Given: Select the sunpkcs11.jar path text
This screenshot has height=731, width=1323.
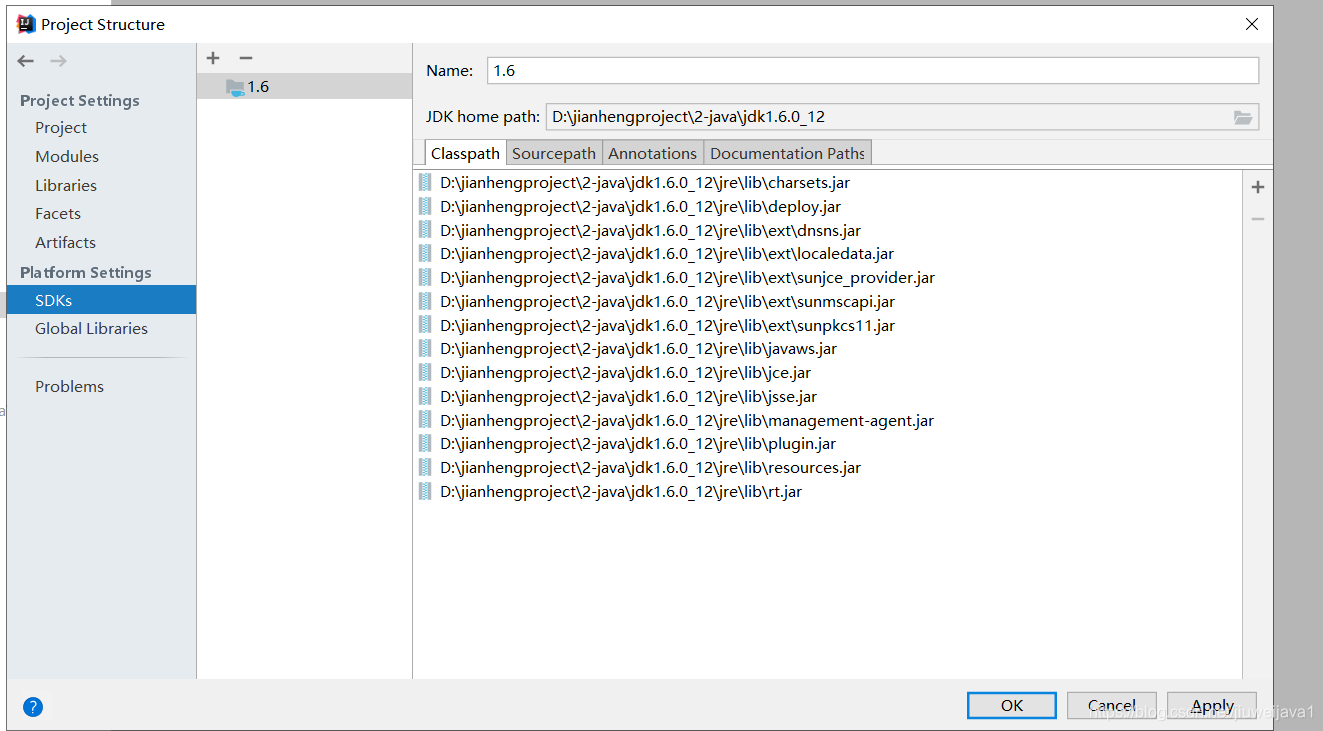Looking at the screenshot, I should click(668, 325).
